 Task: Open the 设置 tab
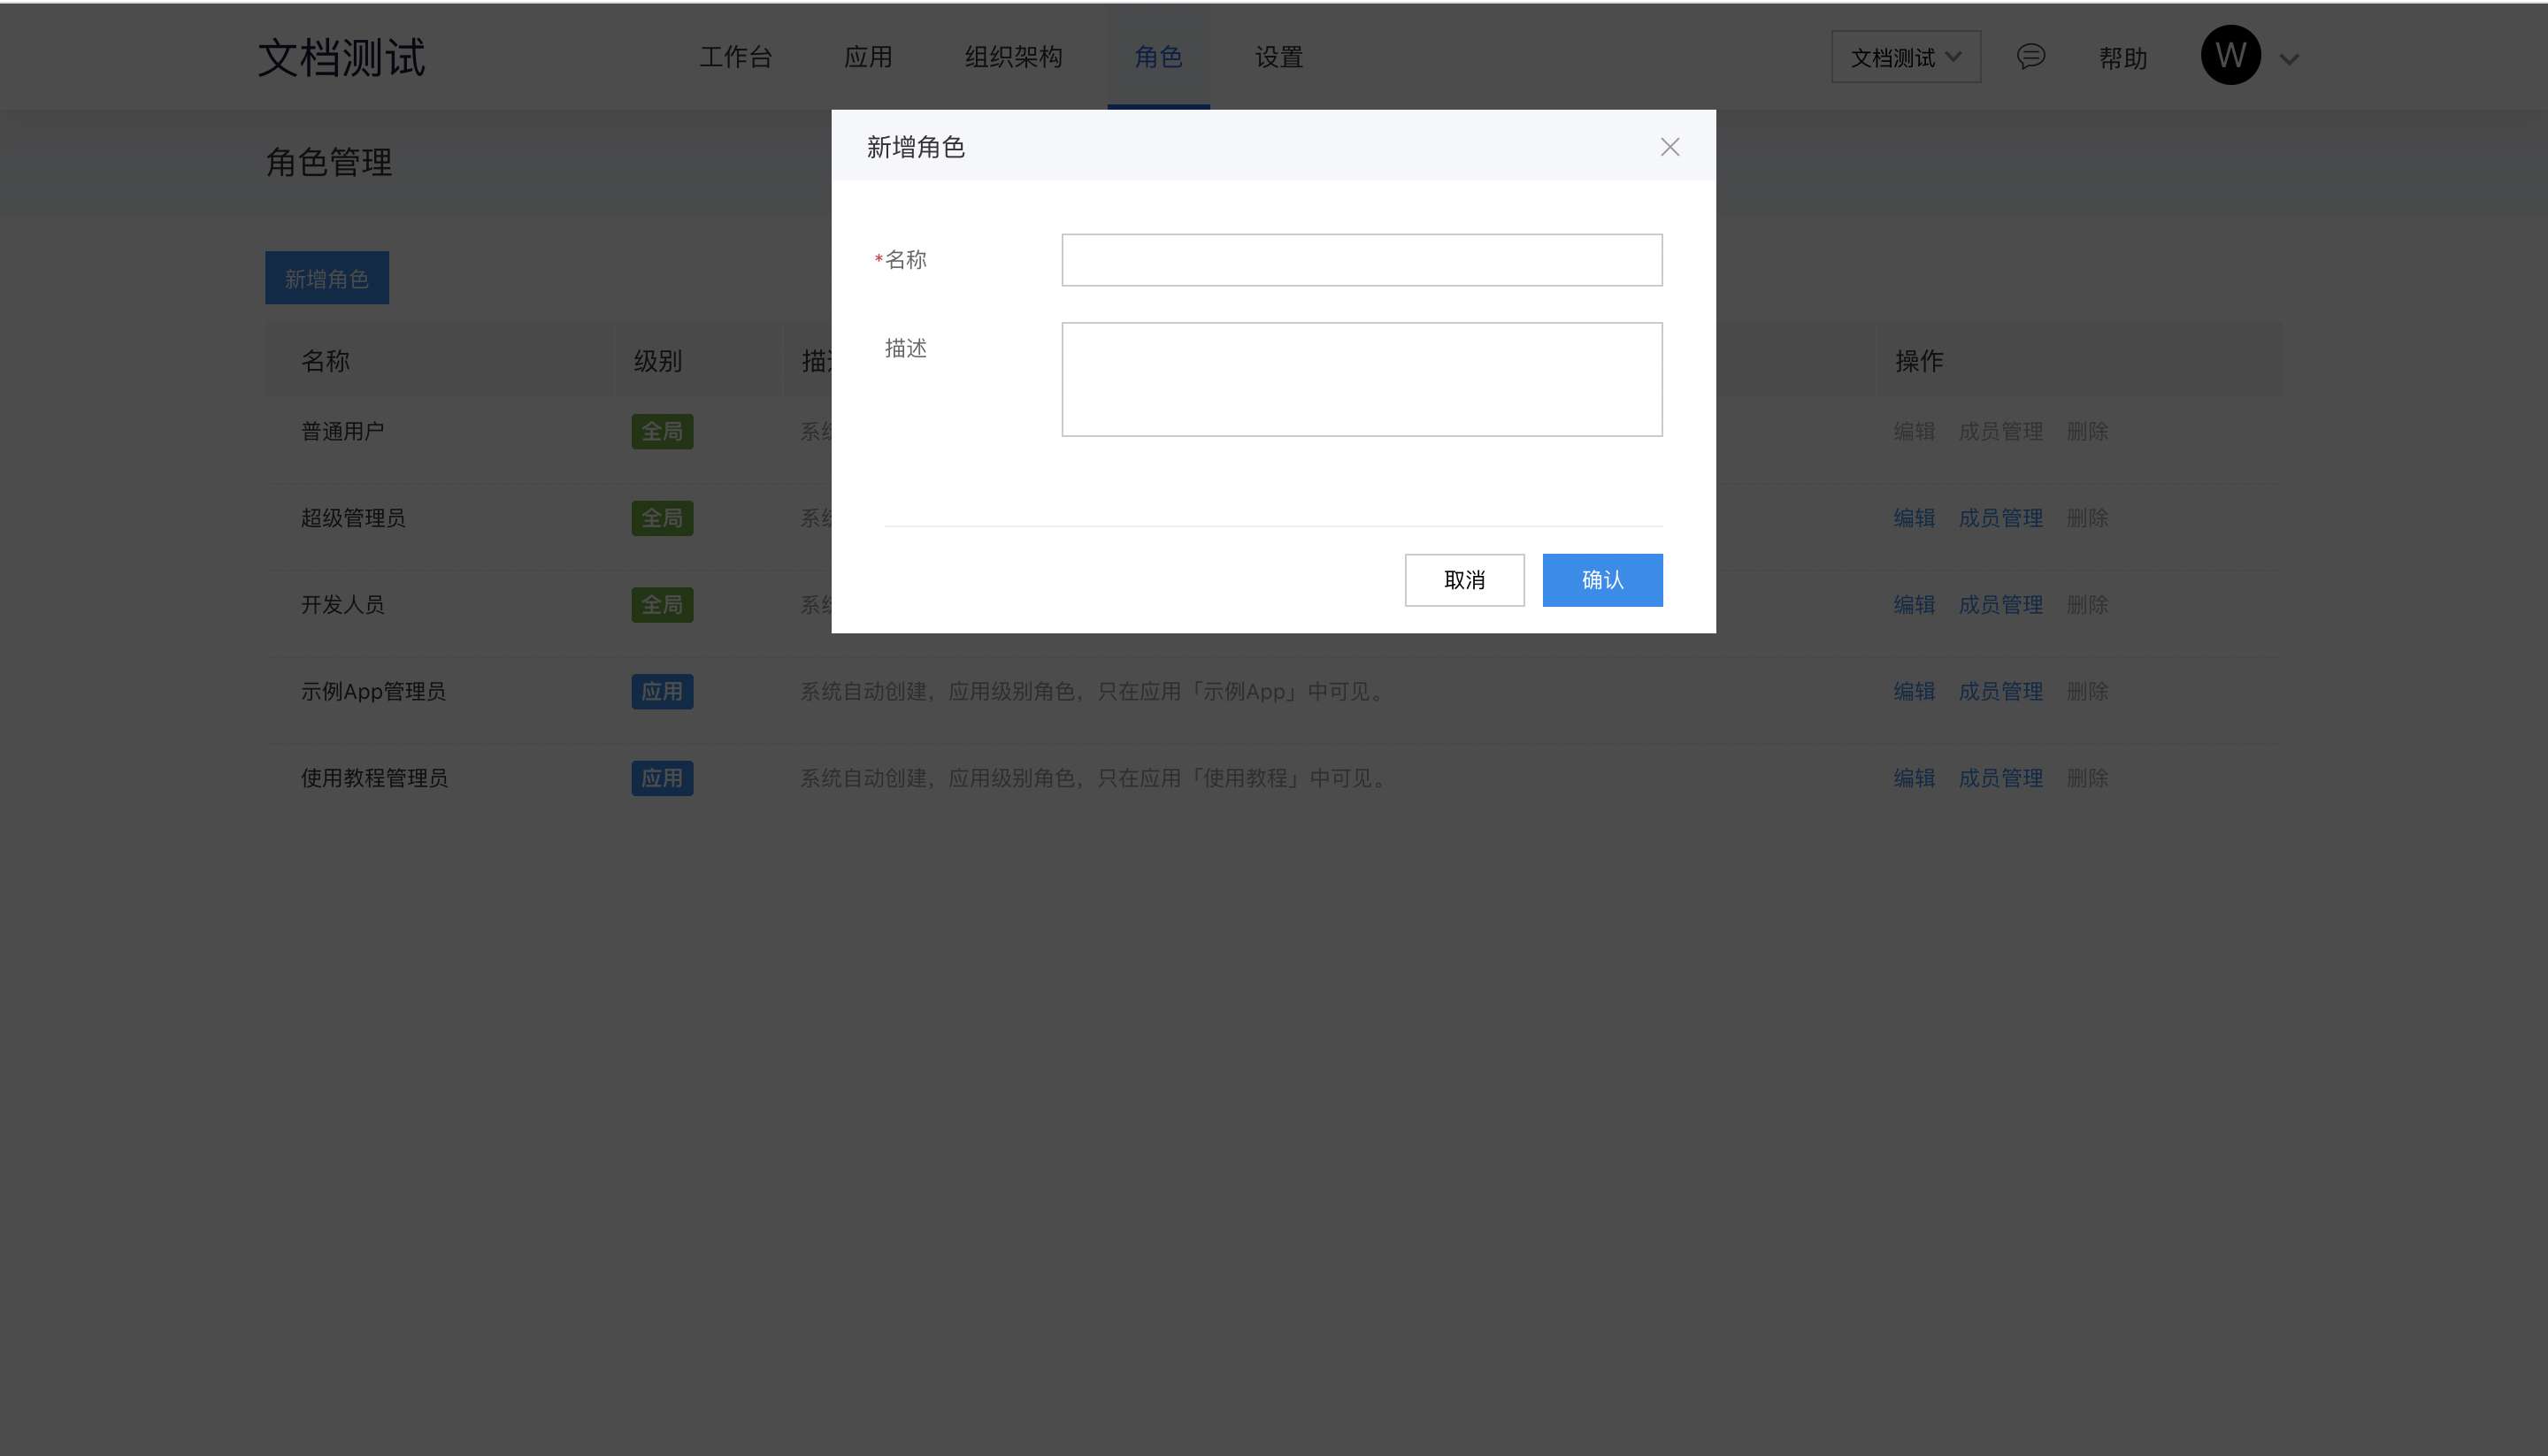tap(1279, 57)
